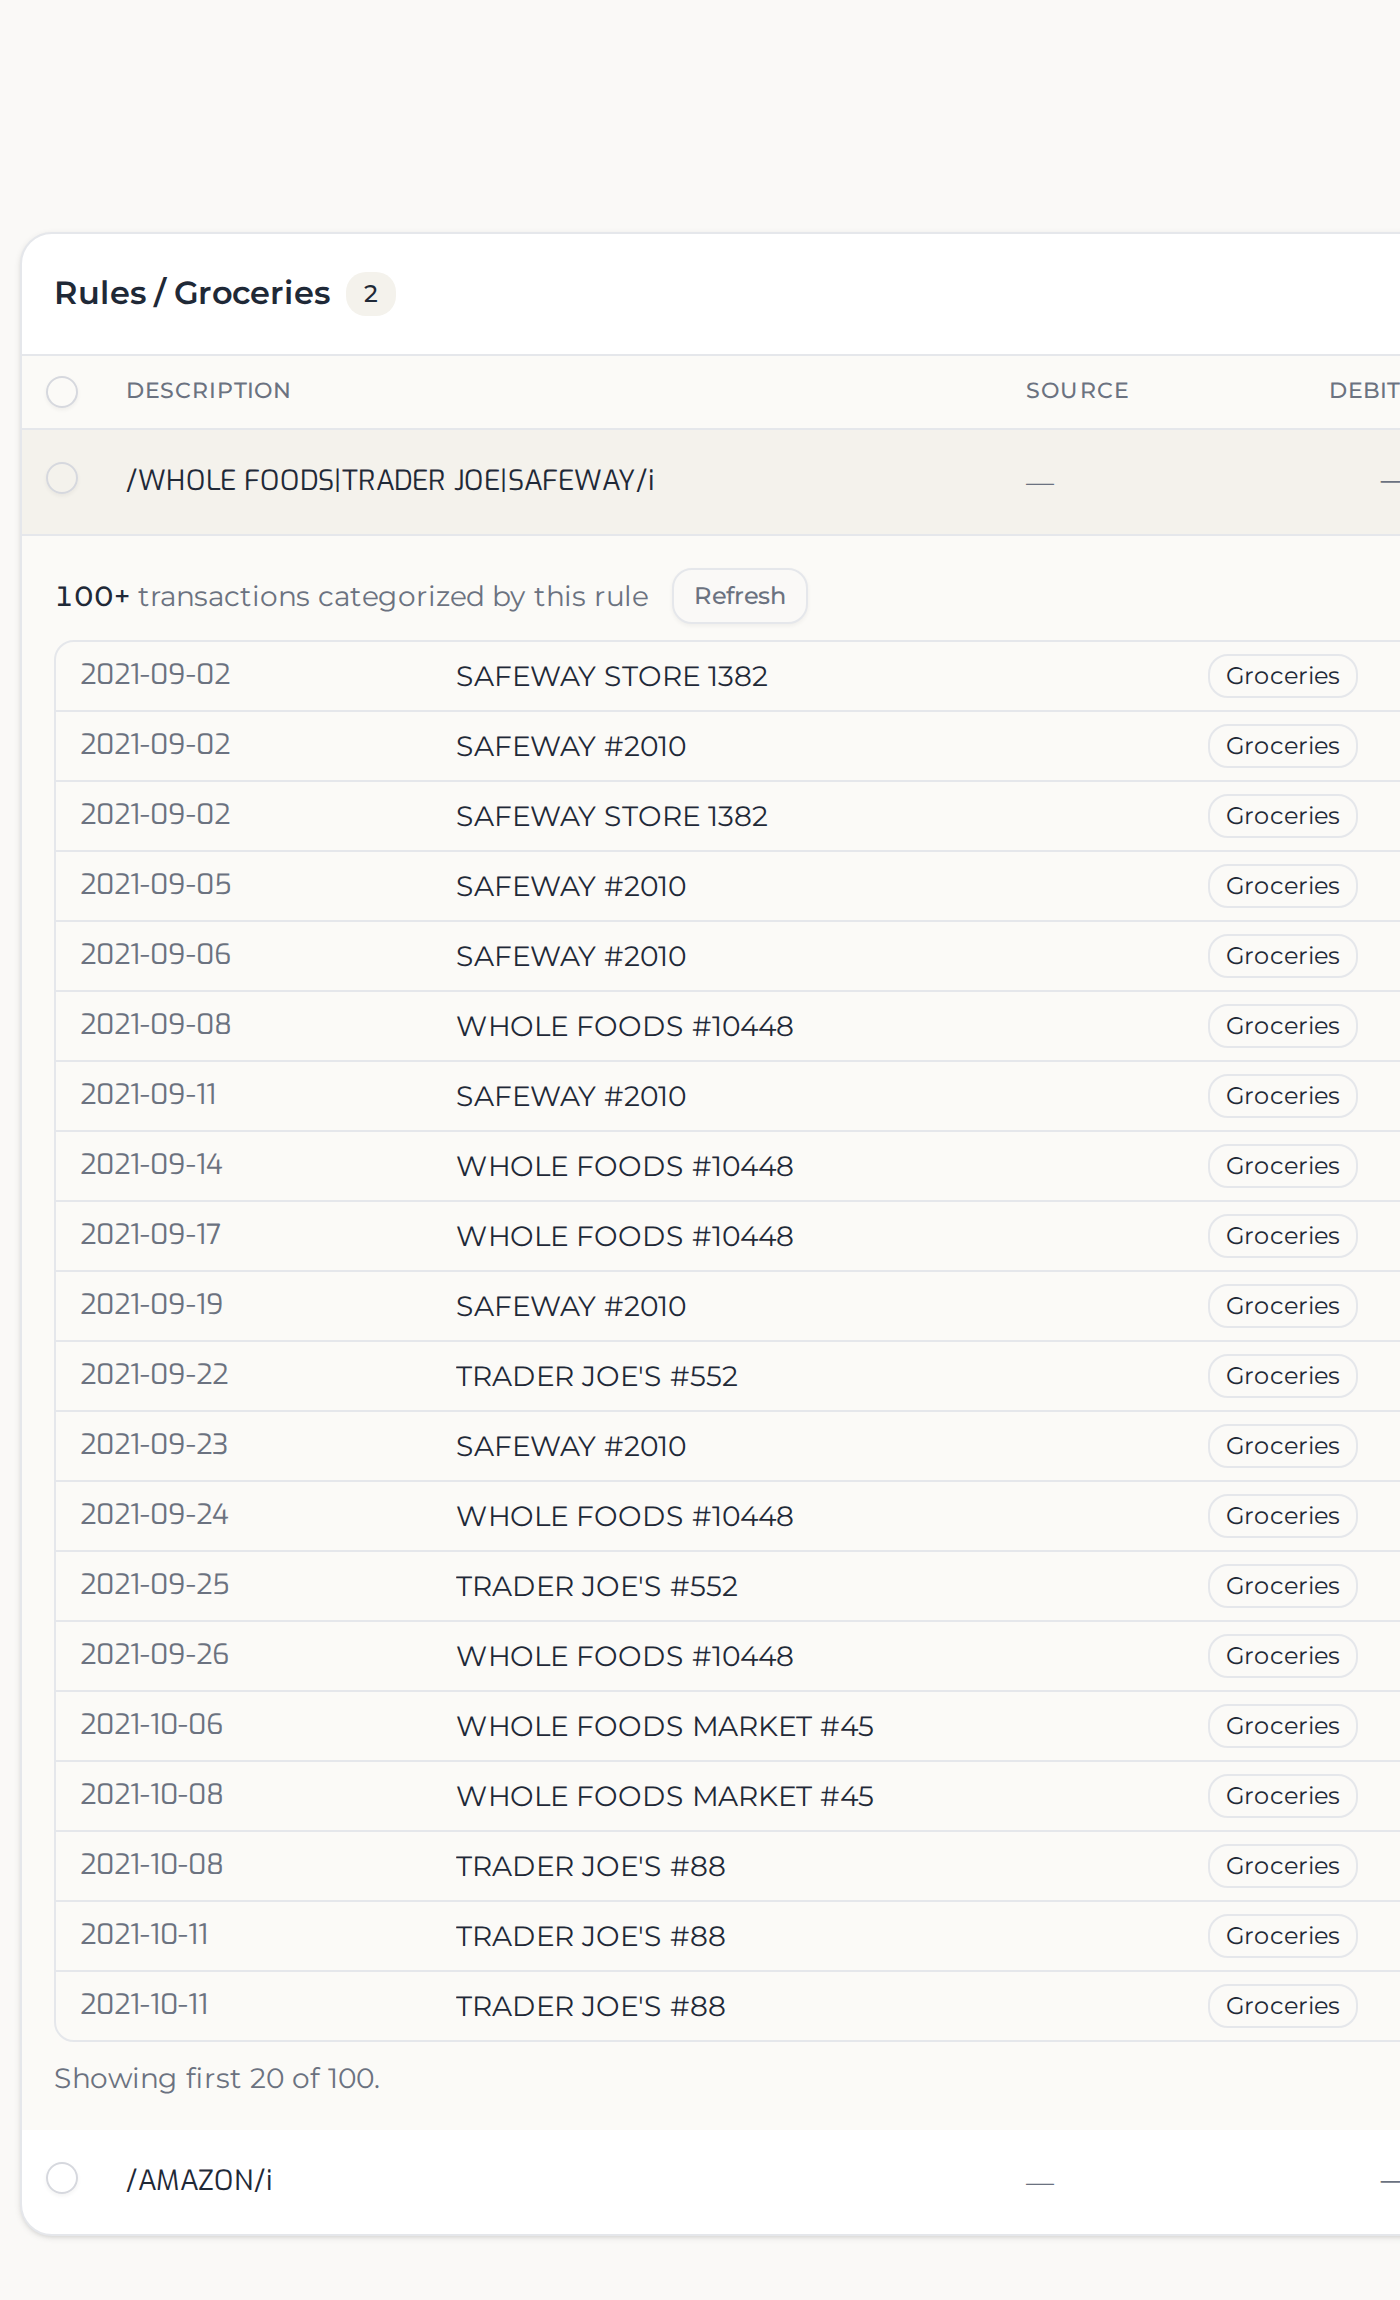Select the 2021-09-24 WHOLE FOODS #10448 transaction
This screenshot has height=2300, width=1400.
pos(727,1516)
